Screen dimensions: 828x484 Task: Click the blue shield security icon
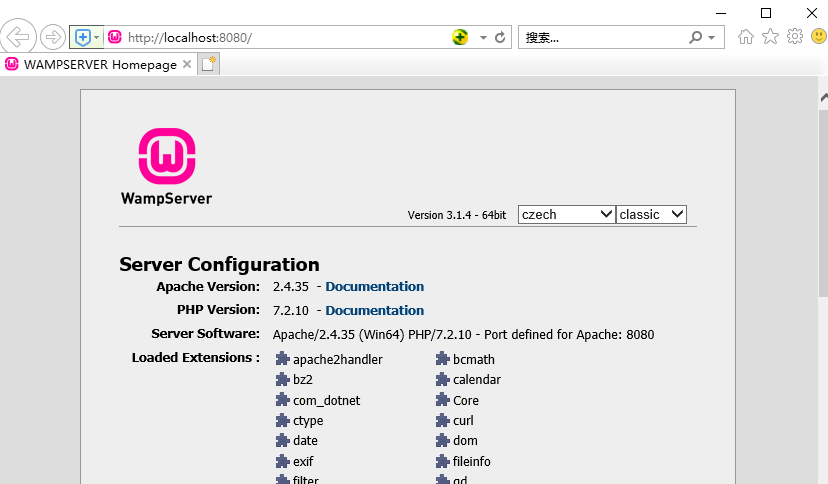coord(83,37)
